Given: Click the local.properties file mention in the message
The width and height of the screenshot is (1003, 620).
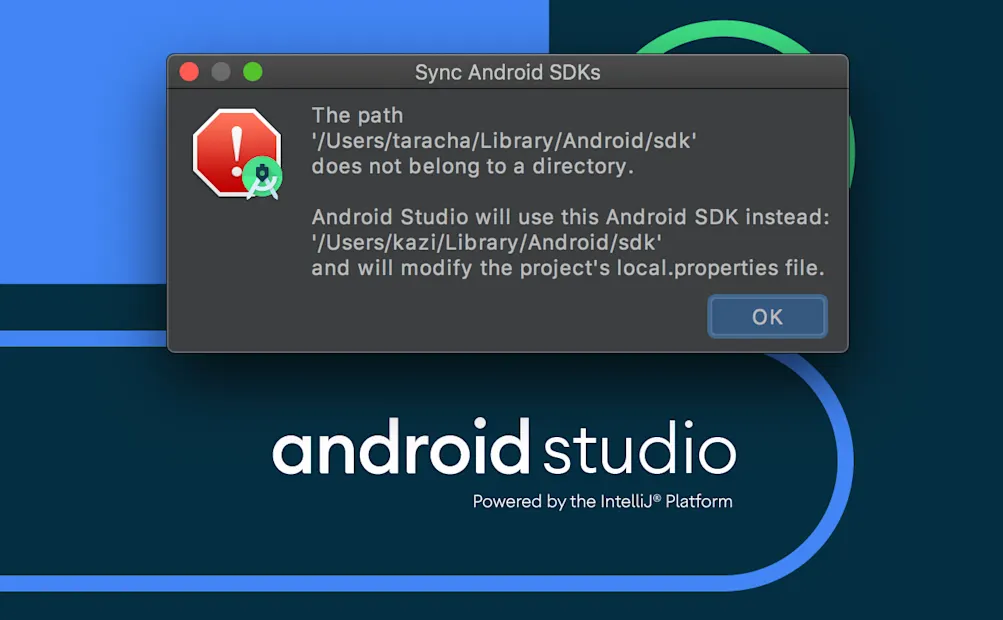Looking at the screenshot, I should [696, 268].
